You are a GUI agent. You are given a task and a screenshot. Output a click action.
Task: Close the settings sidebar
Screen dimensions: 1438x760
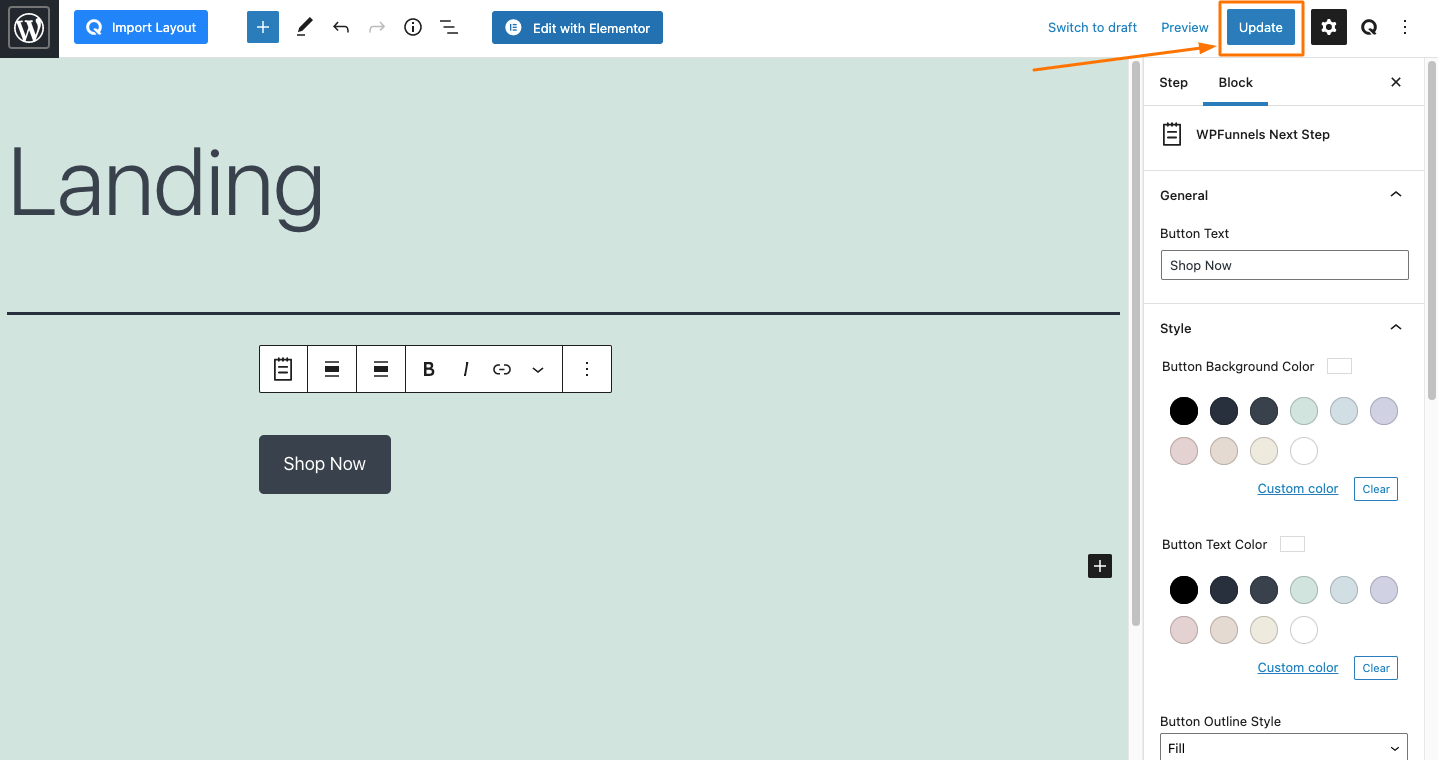click(x=1396, y=82)
